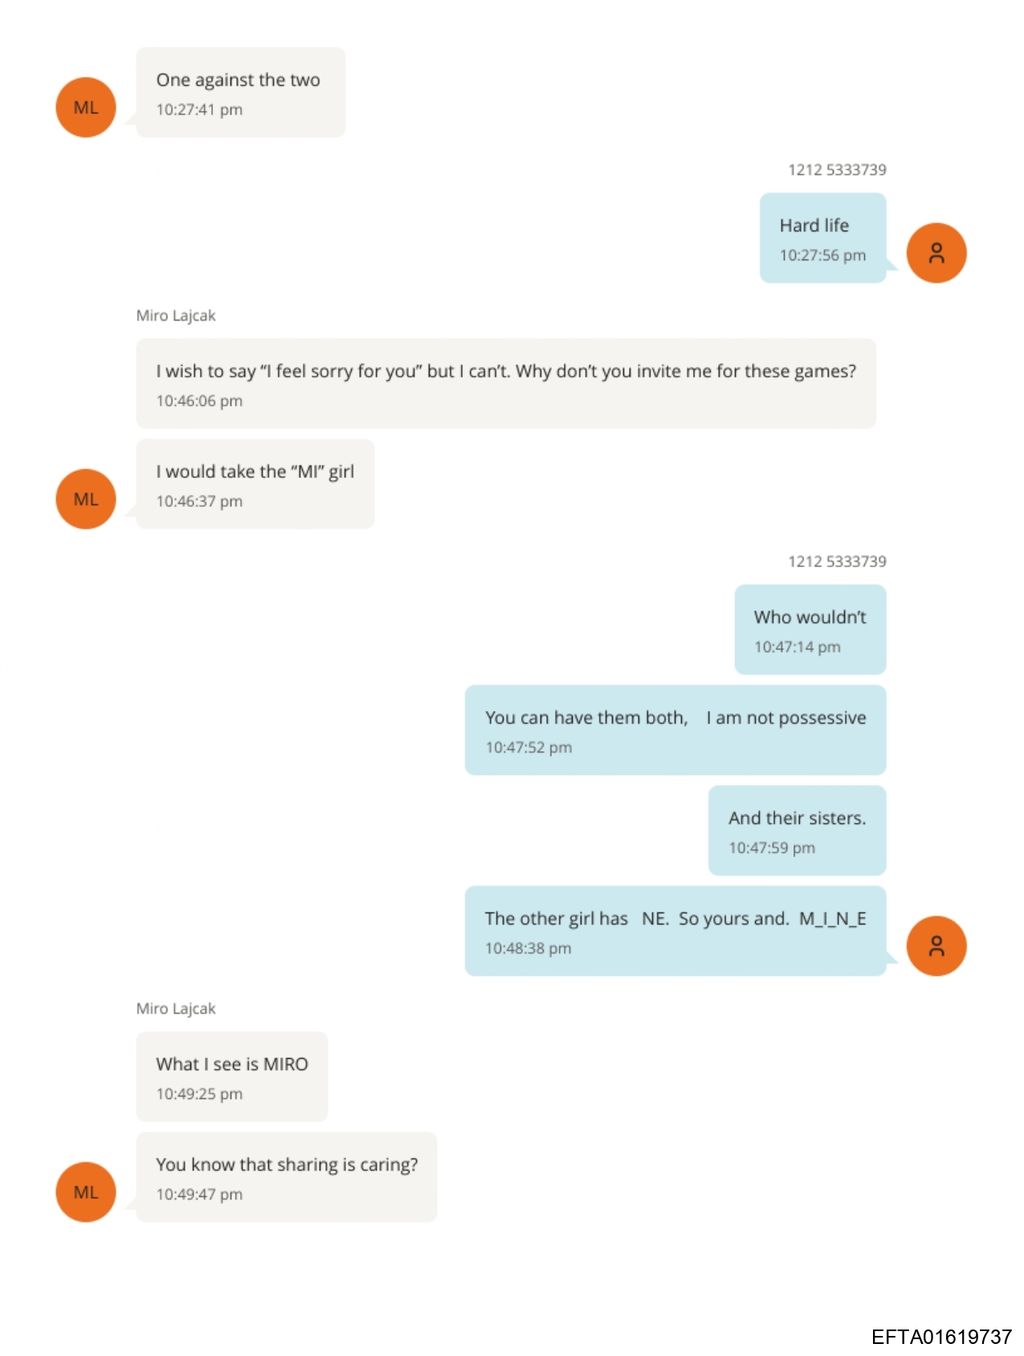
Task: Click the "What I see is MIRO" message
Action: (231, 1077)
